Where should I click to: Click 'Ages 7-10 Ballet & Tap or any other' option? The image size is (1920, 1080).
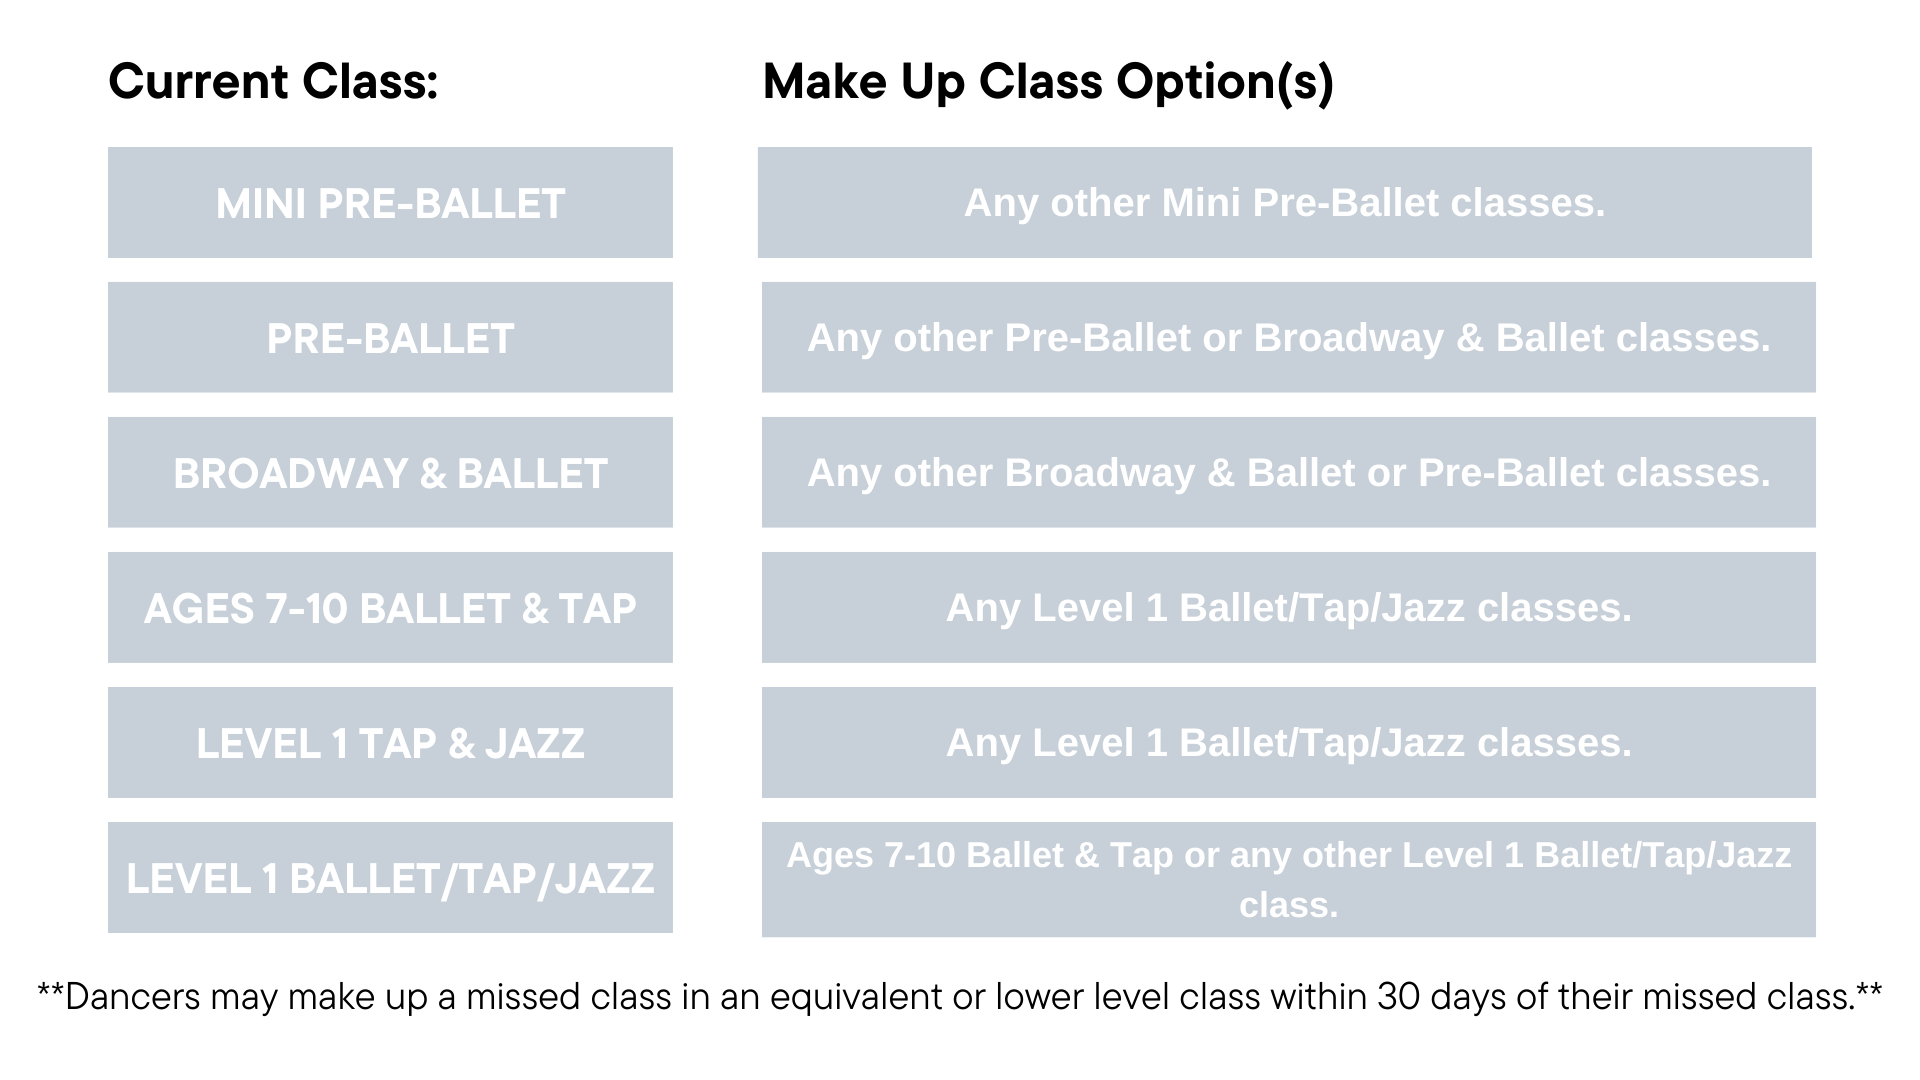pyautogui.click(x=1289, y=880)
